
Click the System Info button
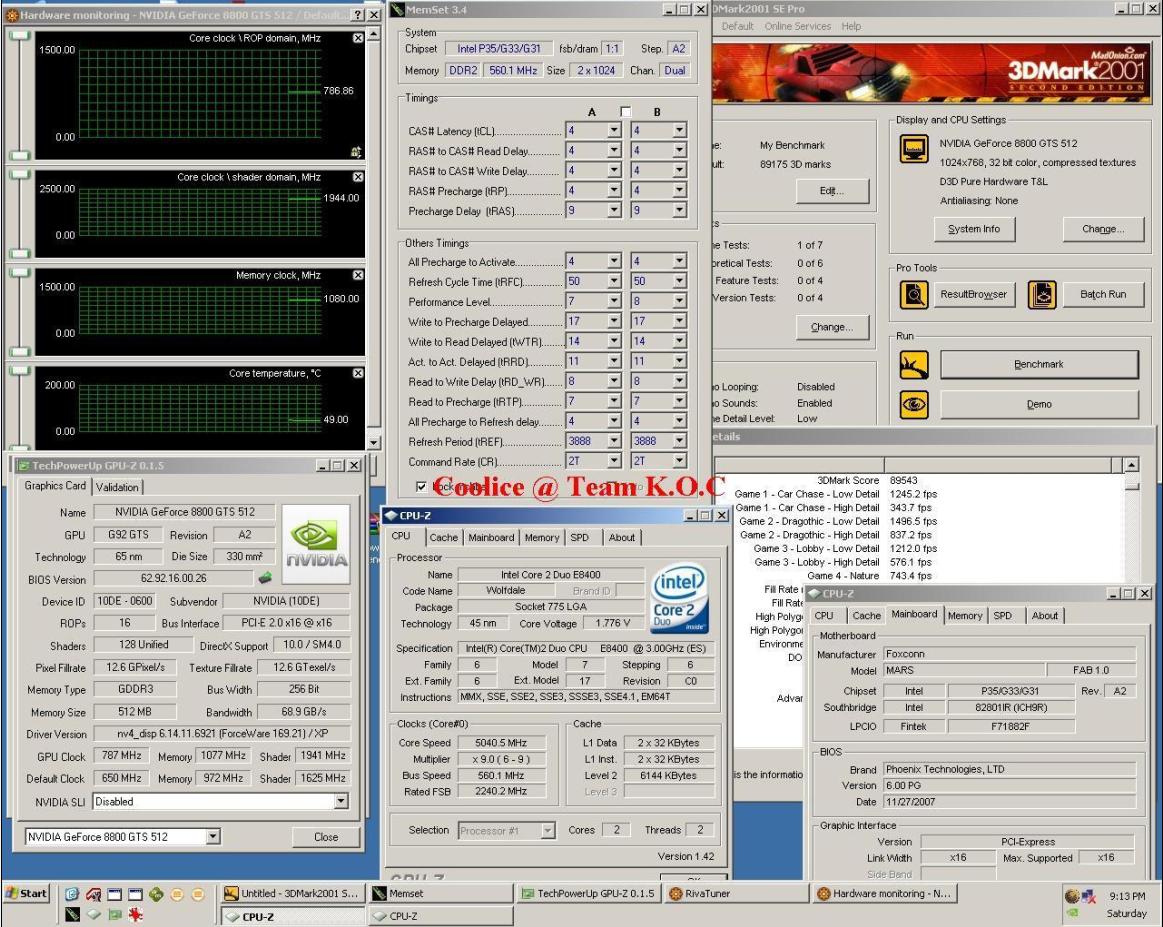974,229
